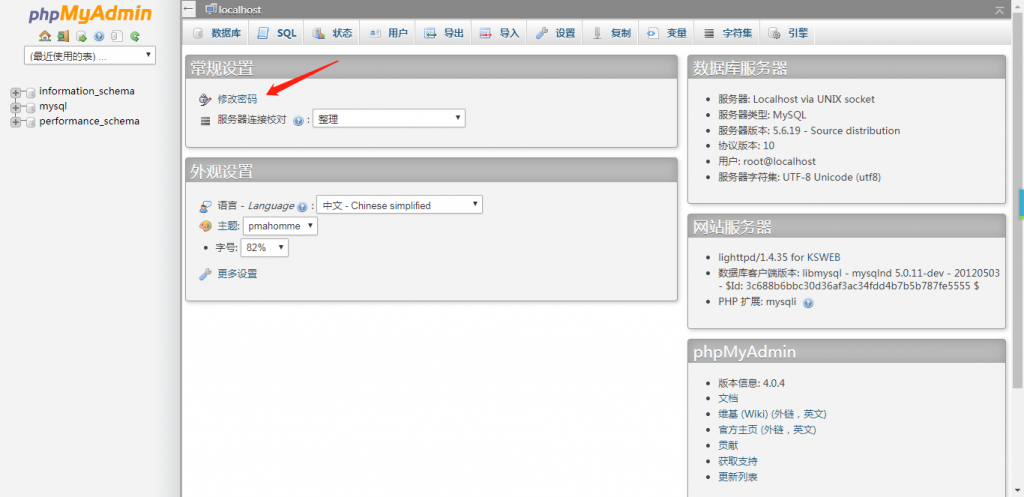The height and width of the screenshot is (497, 1024).
Task: Open the 主题 pmahomme theme dropdown
Action: point(280,226)
